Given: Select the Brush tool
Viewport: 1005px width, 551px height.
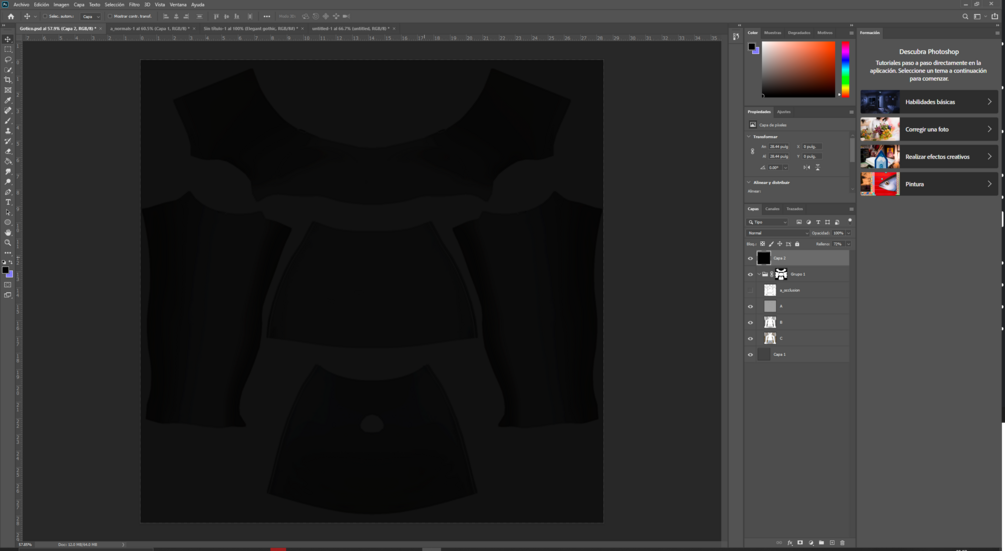Looking at the screenshot, I should [x=8, y=121].
